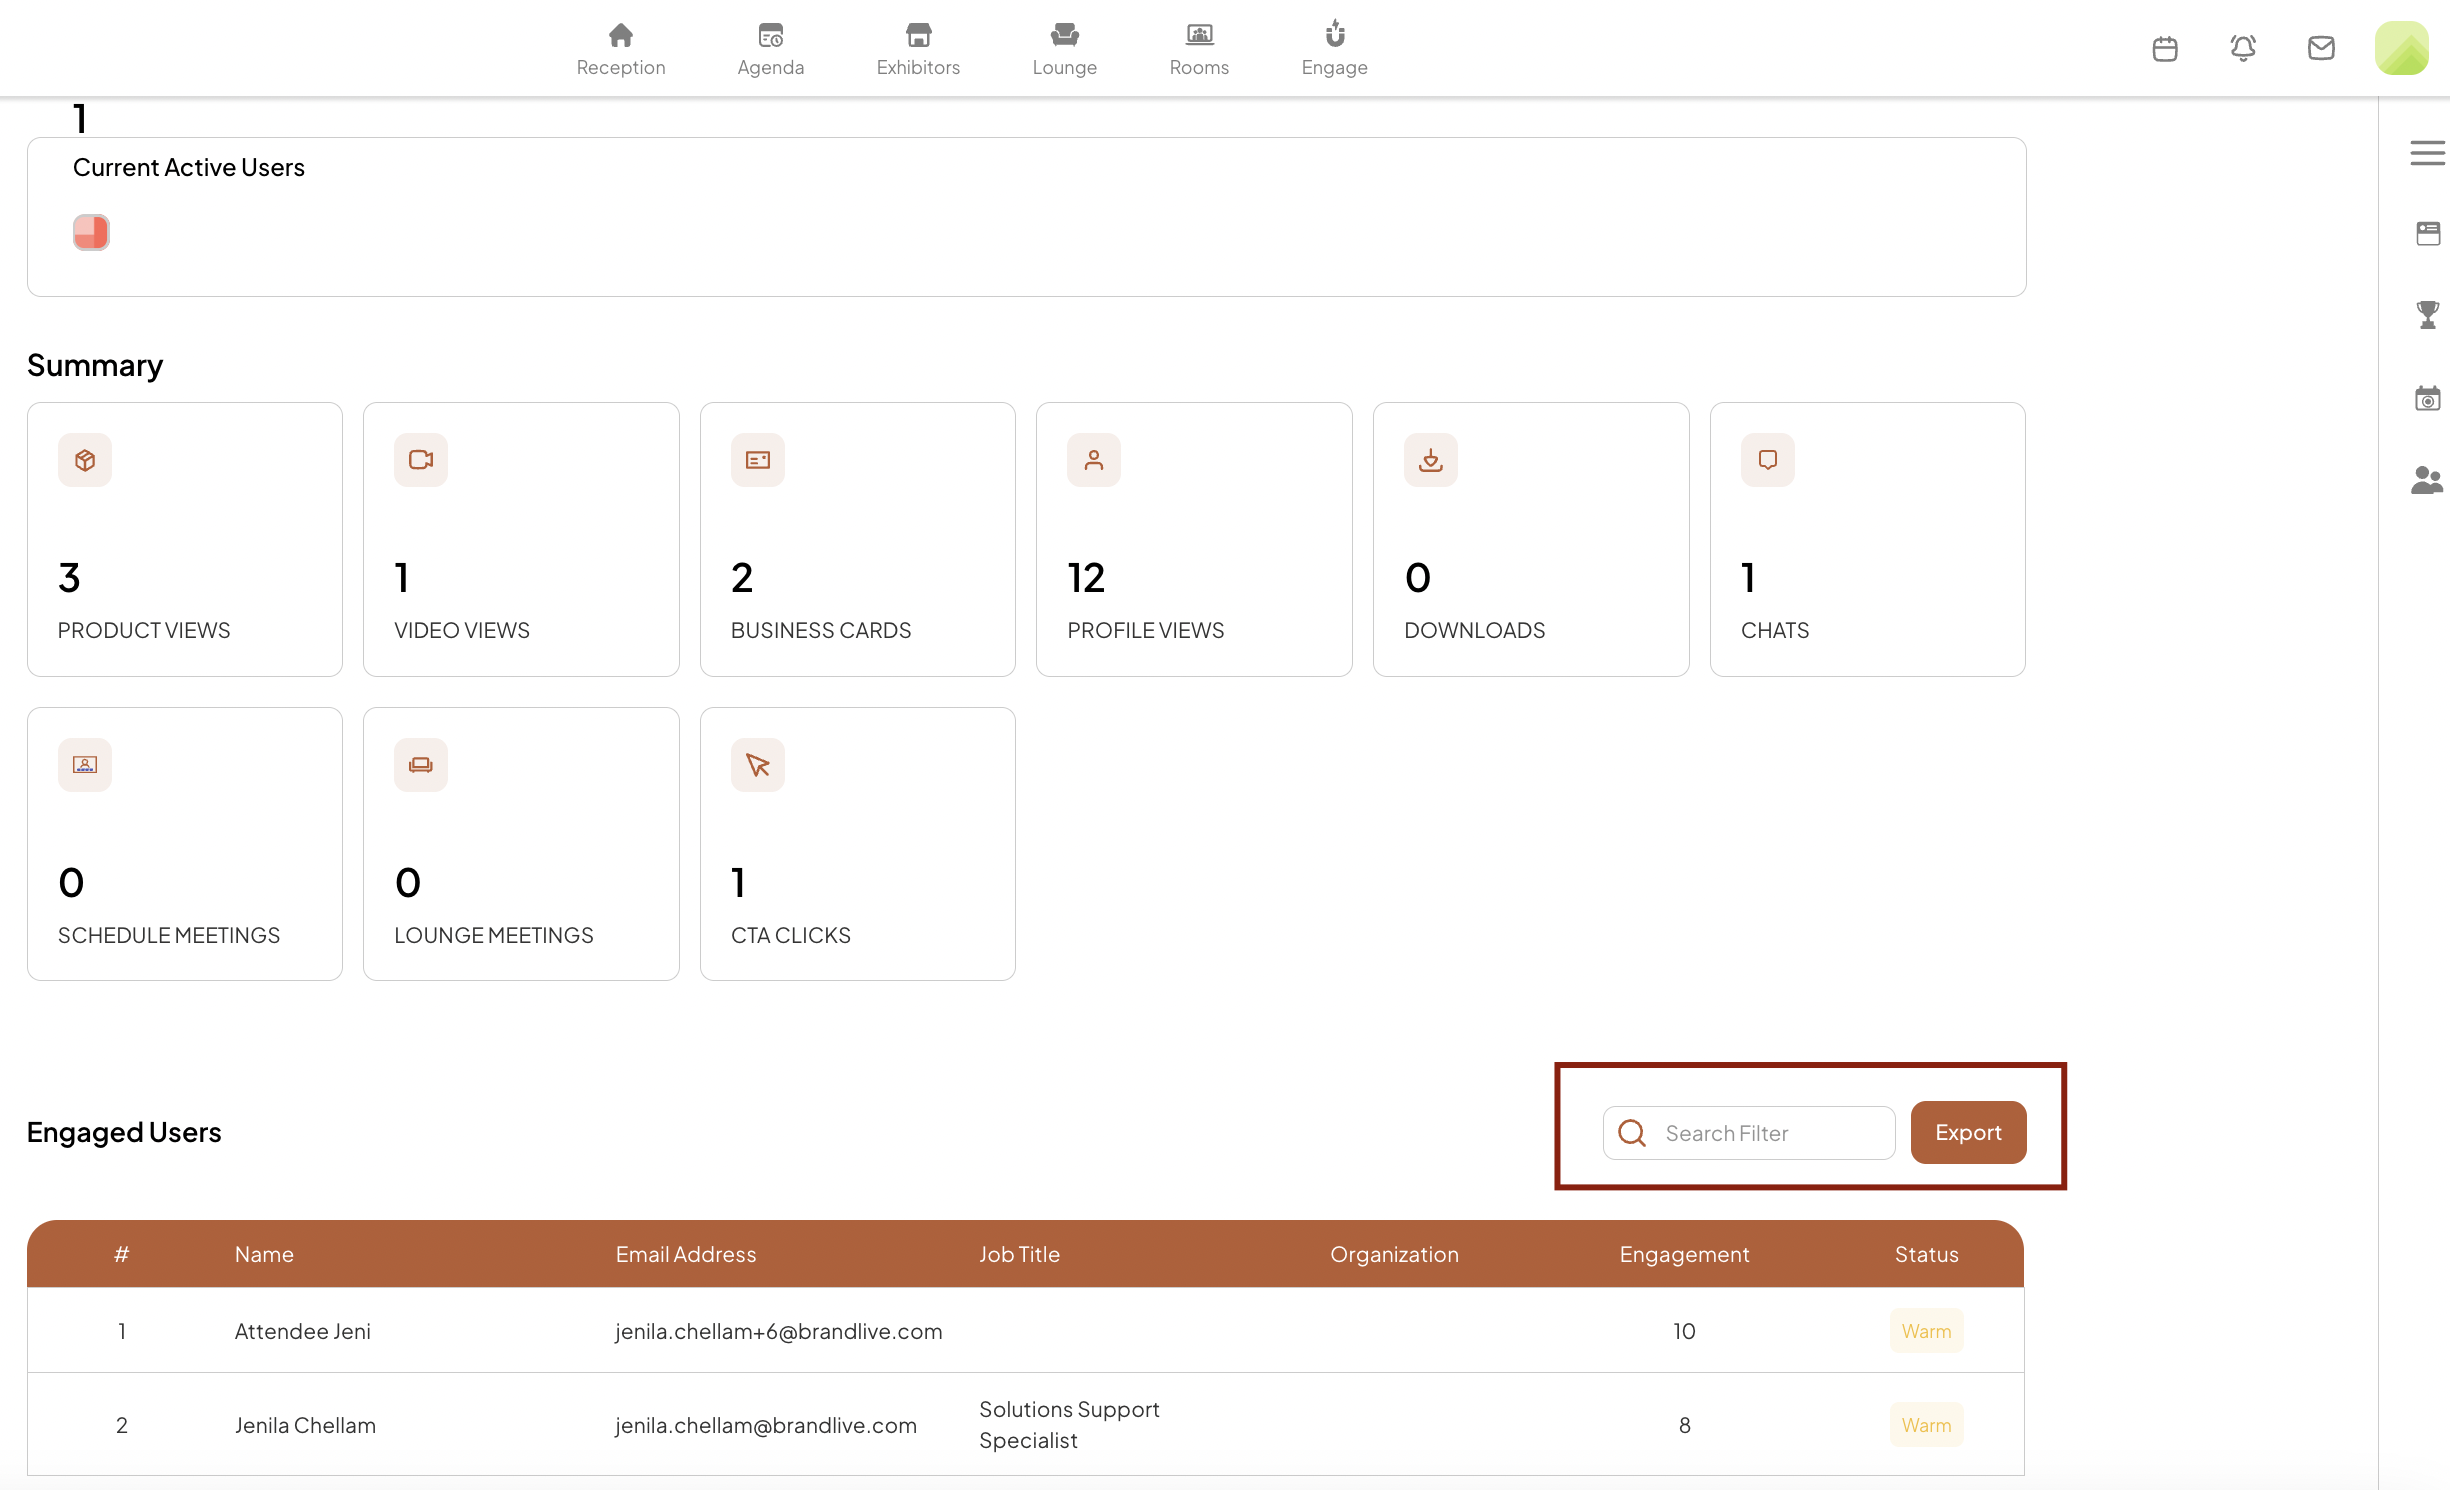2450x1490 pixels.
Task: Click the BUSINESS CARDS label
Action: pos(821,630)
